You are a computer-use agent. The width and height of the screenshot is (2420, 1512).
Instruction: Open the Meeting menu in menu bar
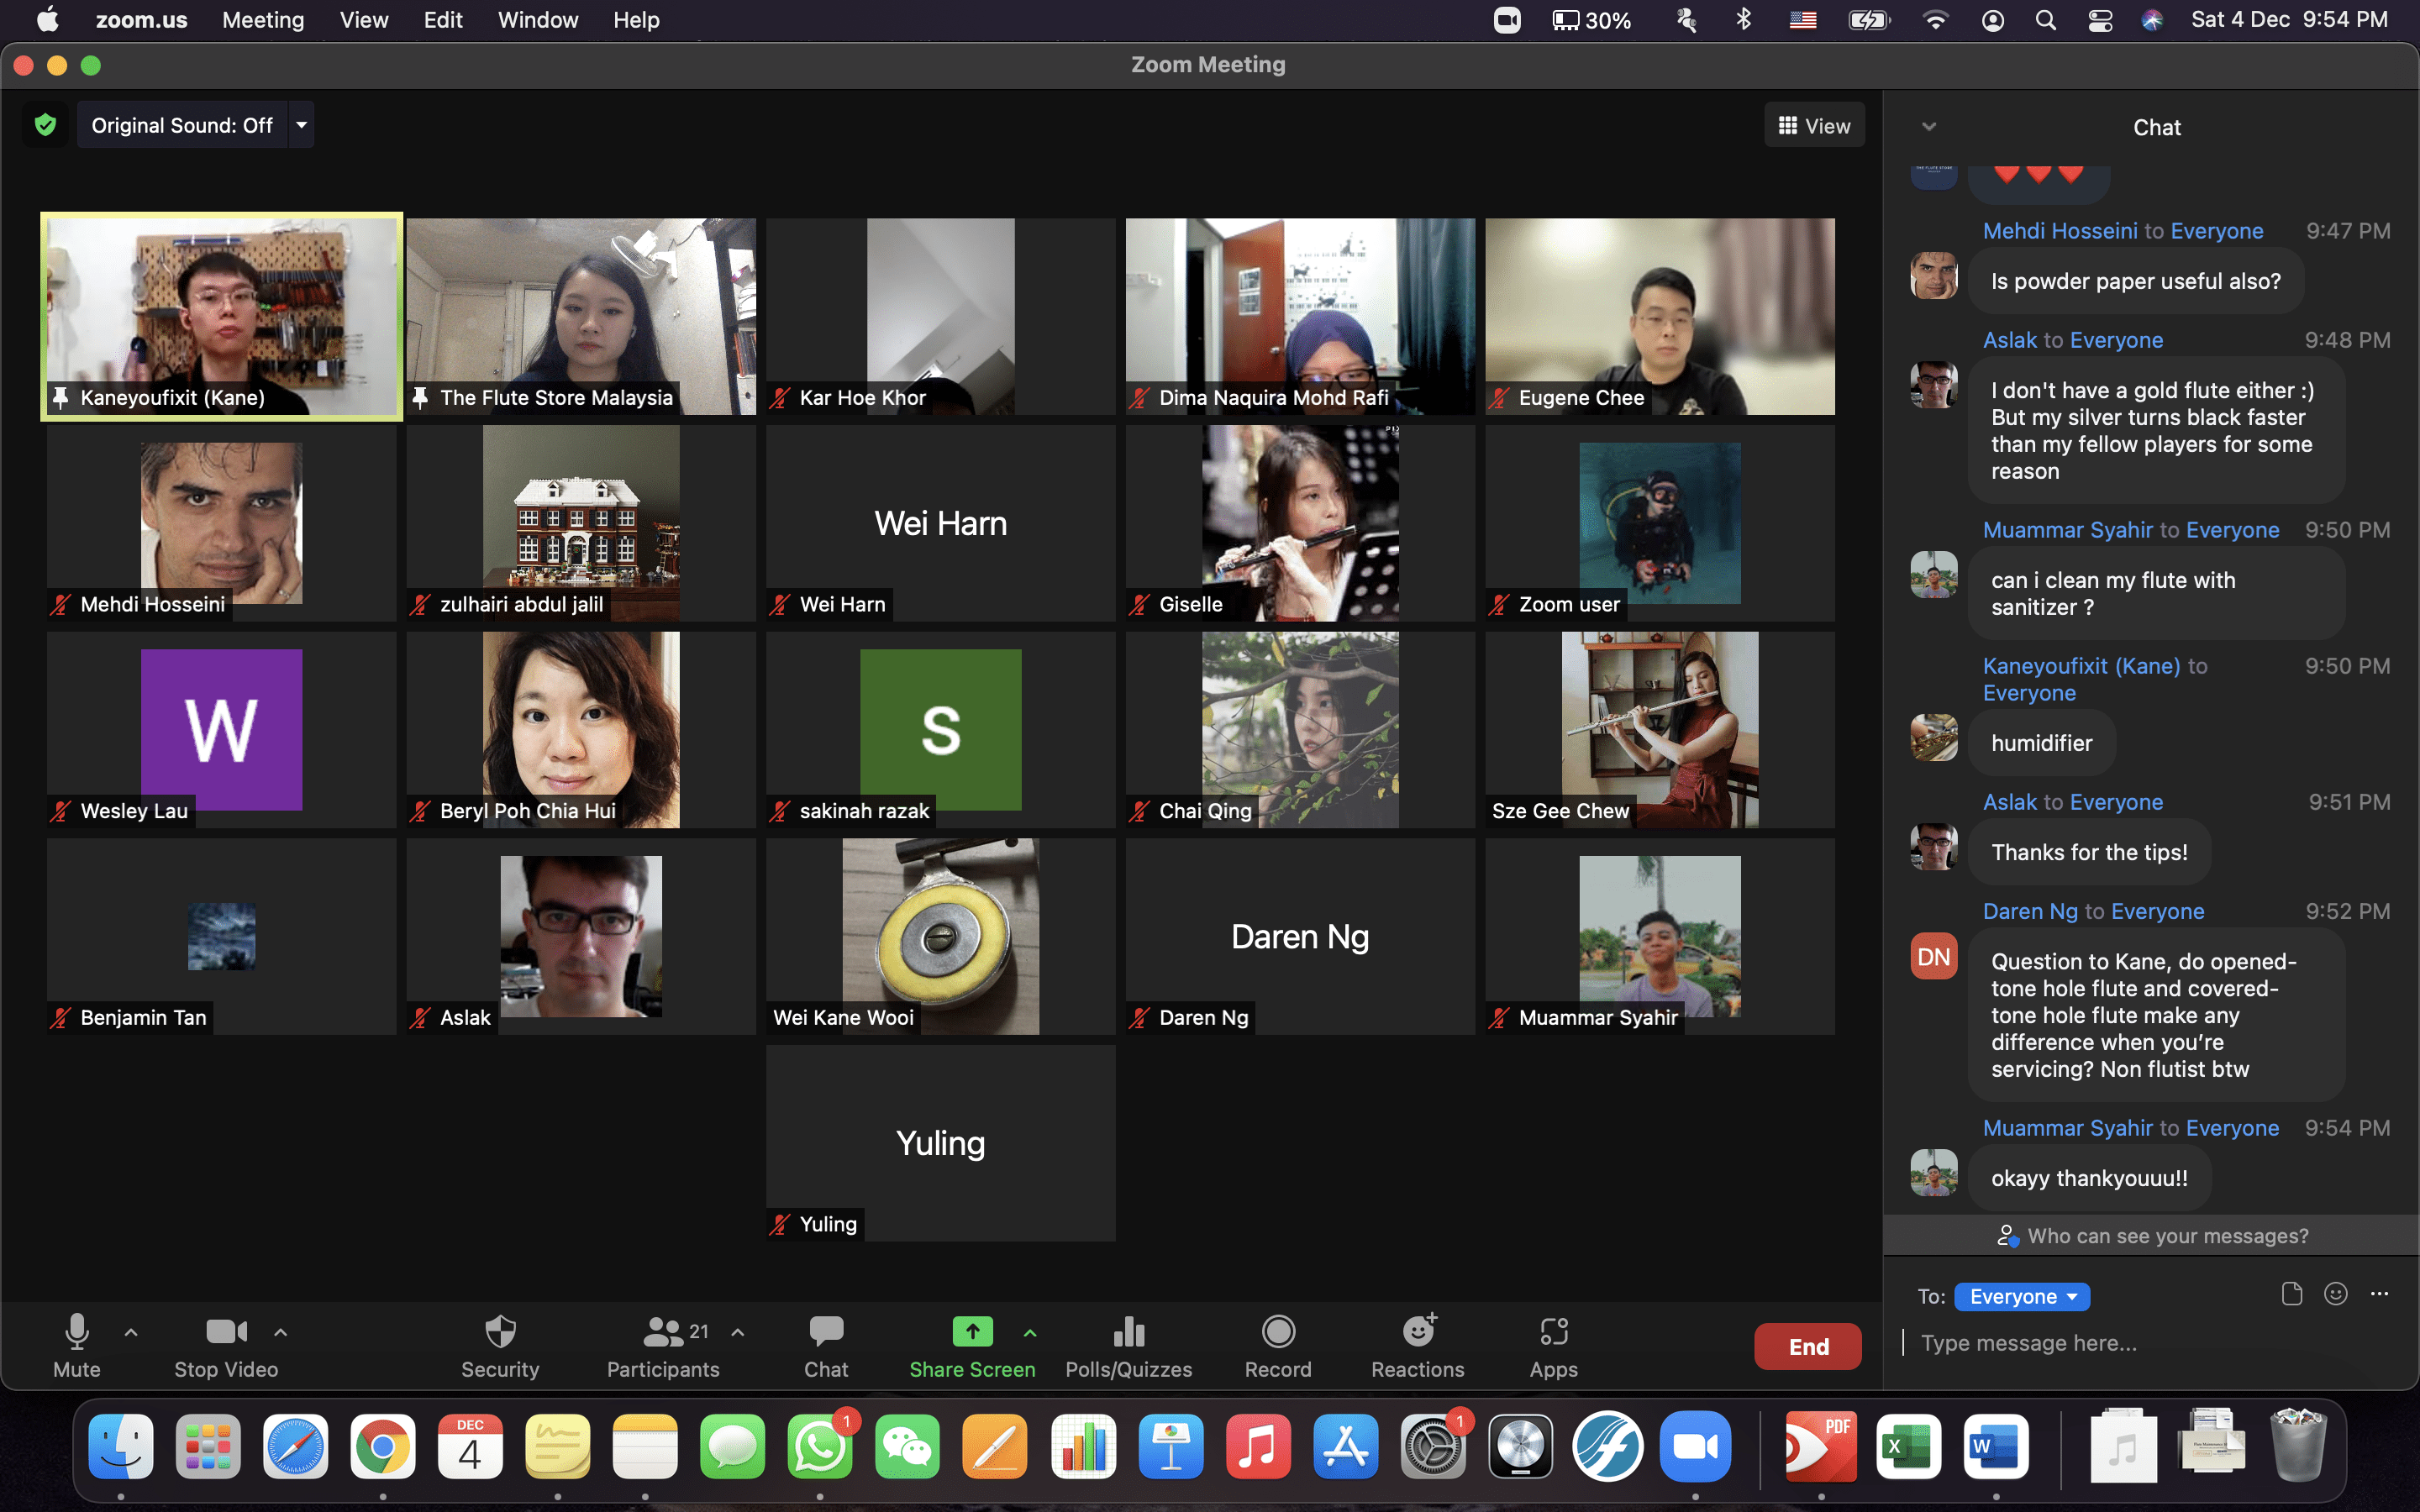tap(263, 20)
